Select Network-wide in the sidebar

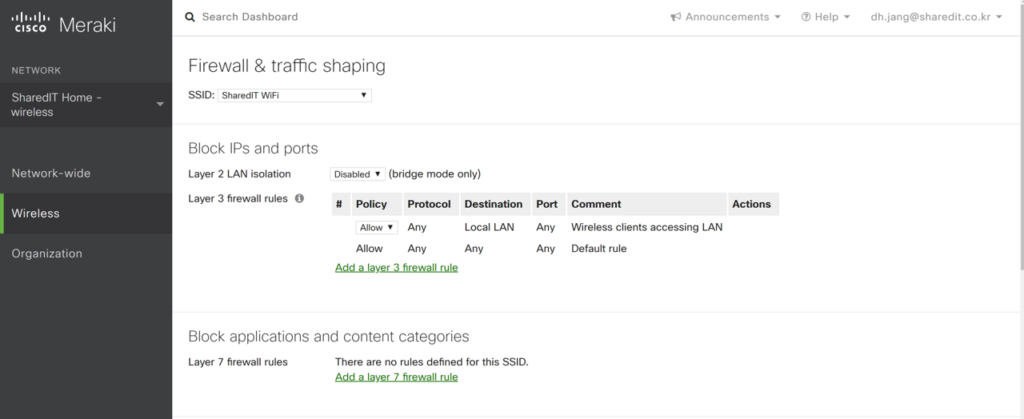click(51, 173)
